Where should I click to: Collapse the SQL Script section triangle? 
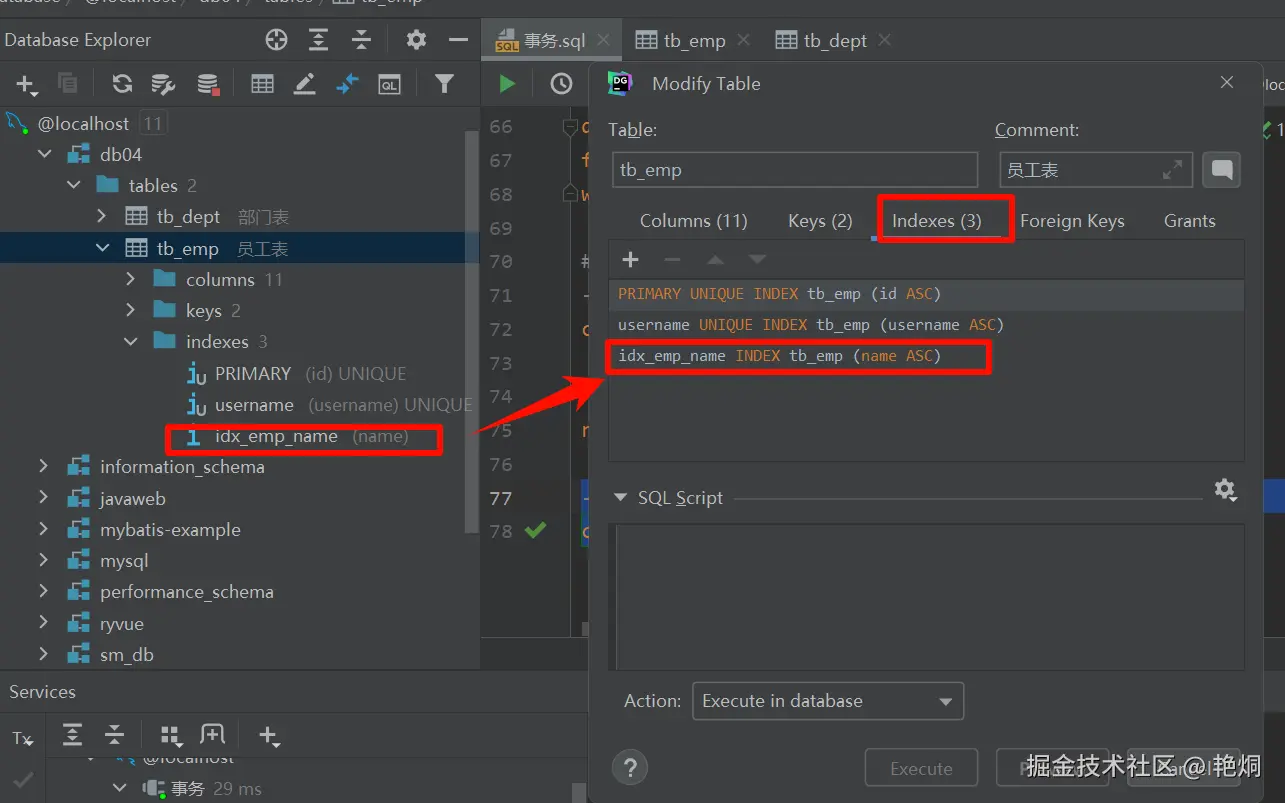click(620, 497)
